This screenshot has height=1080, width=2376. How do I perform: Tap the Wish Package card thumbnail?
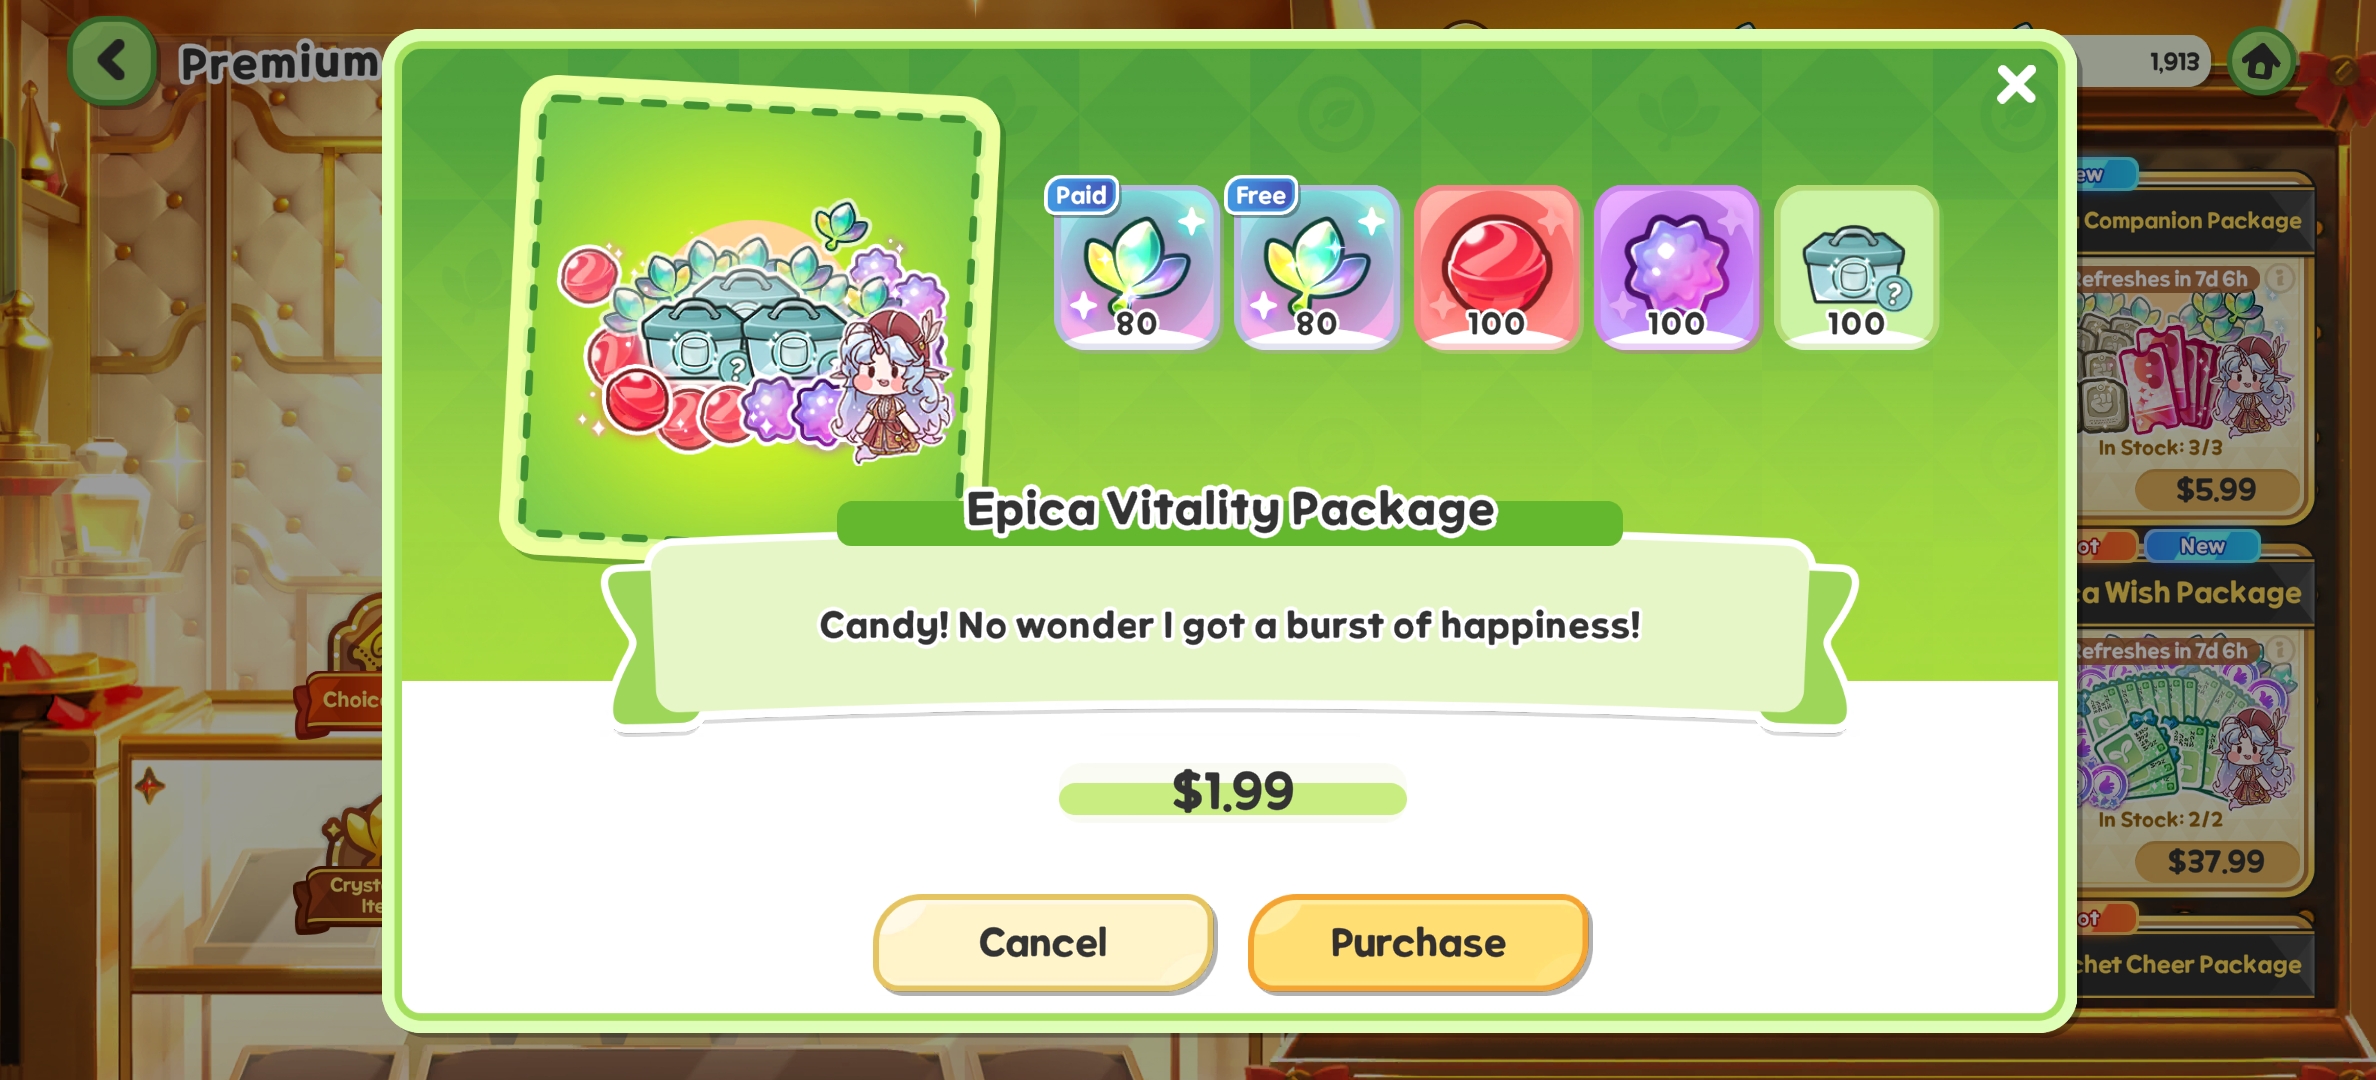click(2190, 737)
